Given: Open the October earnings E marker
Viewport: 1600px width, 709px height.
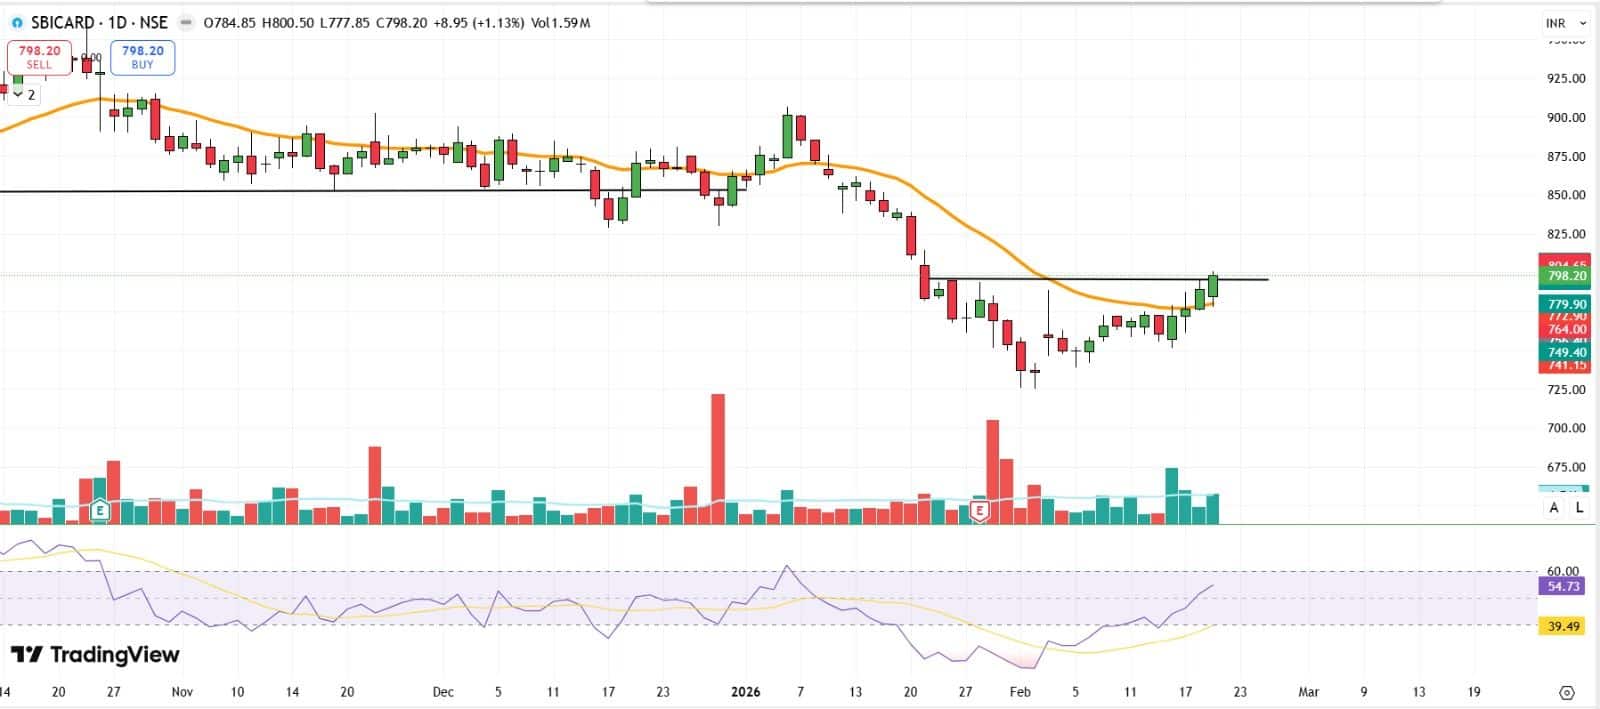Looking at the screenshot, I should pyautogui.click(x=99, y=511).
